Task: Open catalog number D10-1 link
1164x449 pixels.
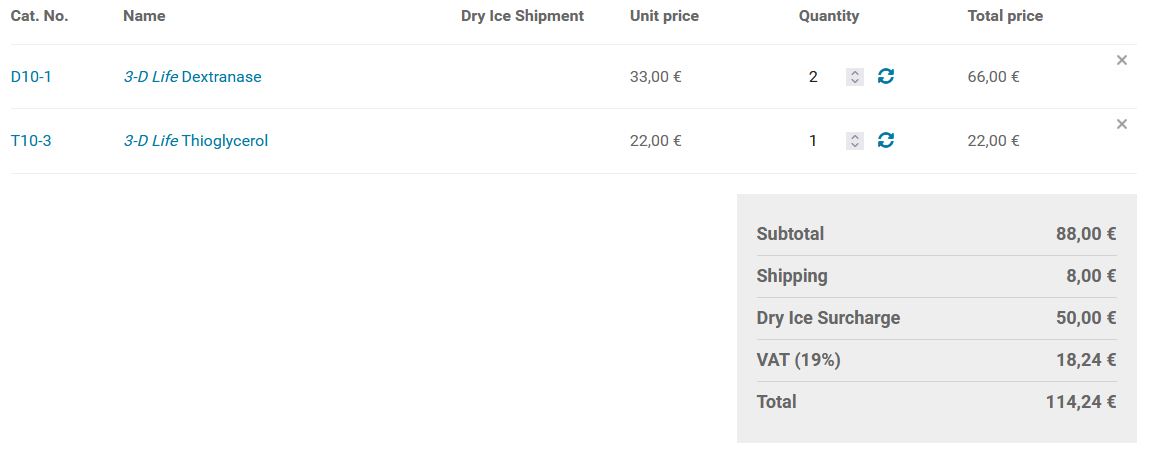Action: click(31, 77)
